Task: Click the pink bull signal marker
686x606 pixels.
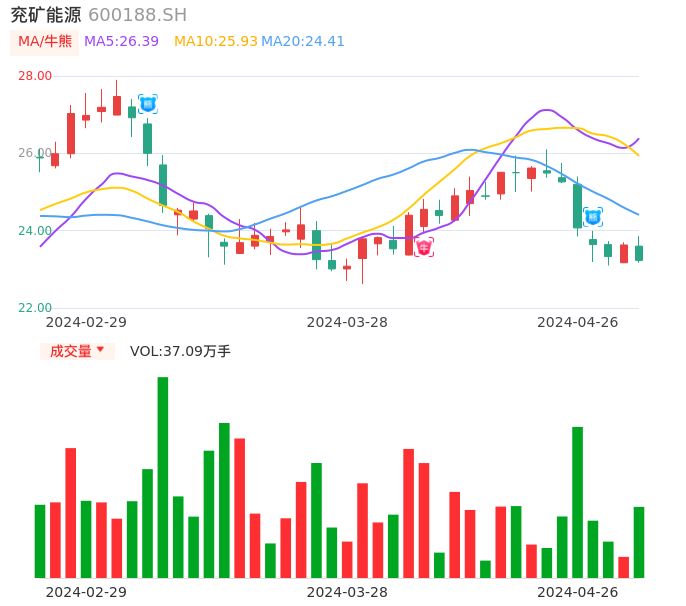Action: tap(424, 247)
